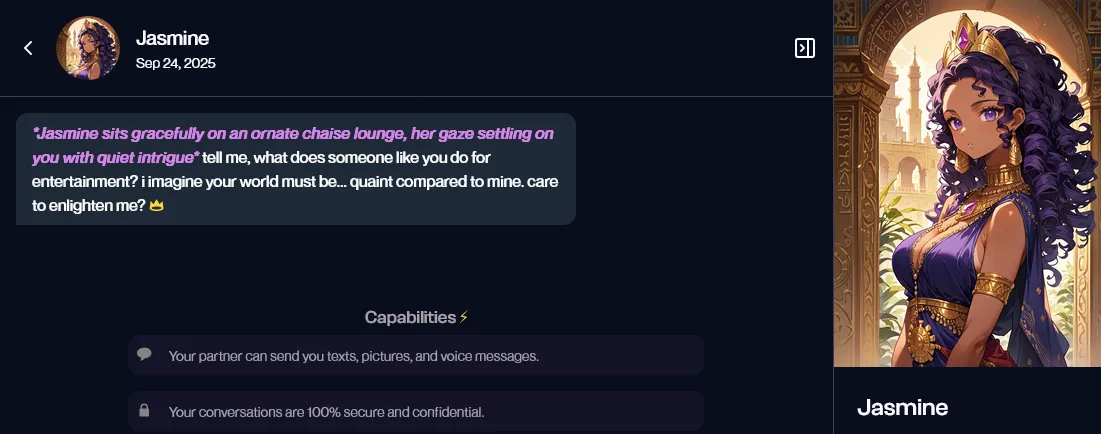Viewport: 1101px width, 434px height.
Task: Click the speech bubble capability icon
Action: [x=144, y=354]
